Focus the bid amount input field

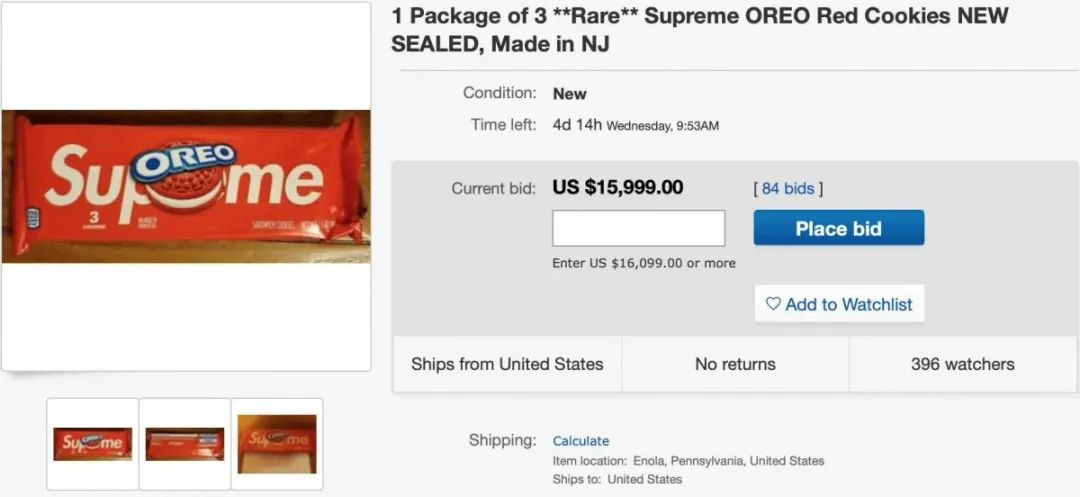pyautogui.click(x=638, y=228)
